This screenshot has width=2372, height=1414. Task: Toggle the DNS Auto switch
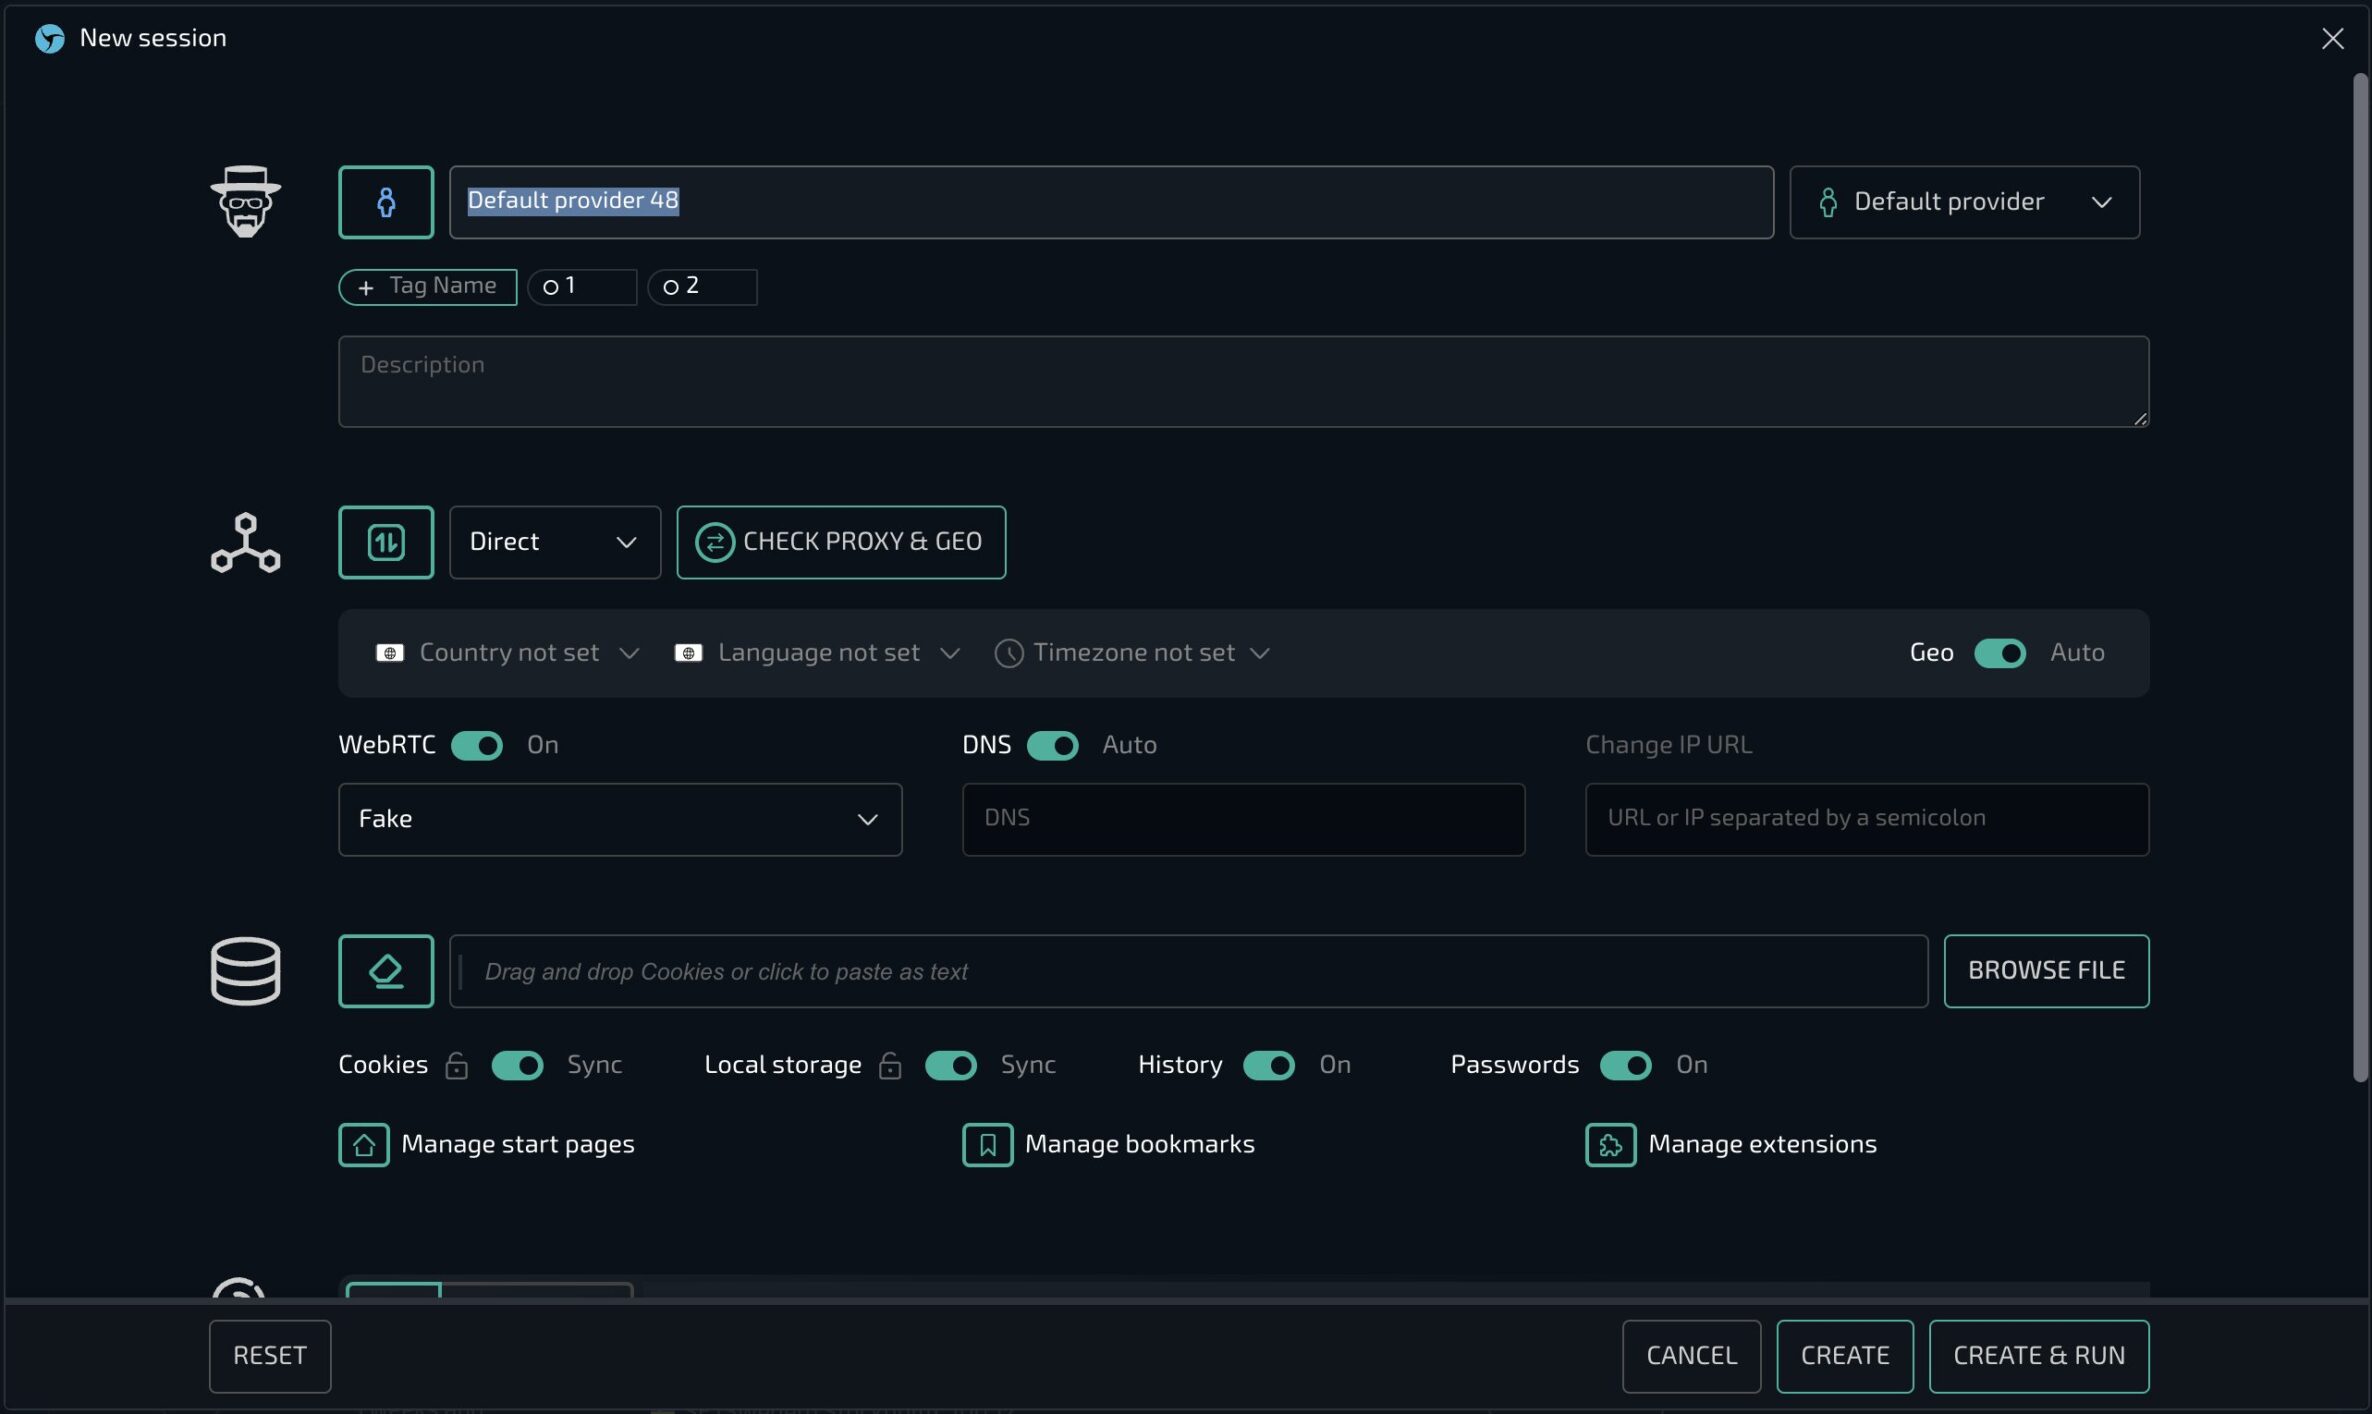(1053, 745)
